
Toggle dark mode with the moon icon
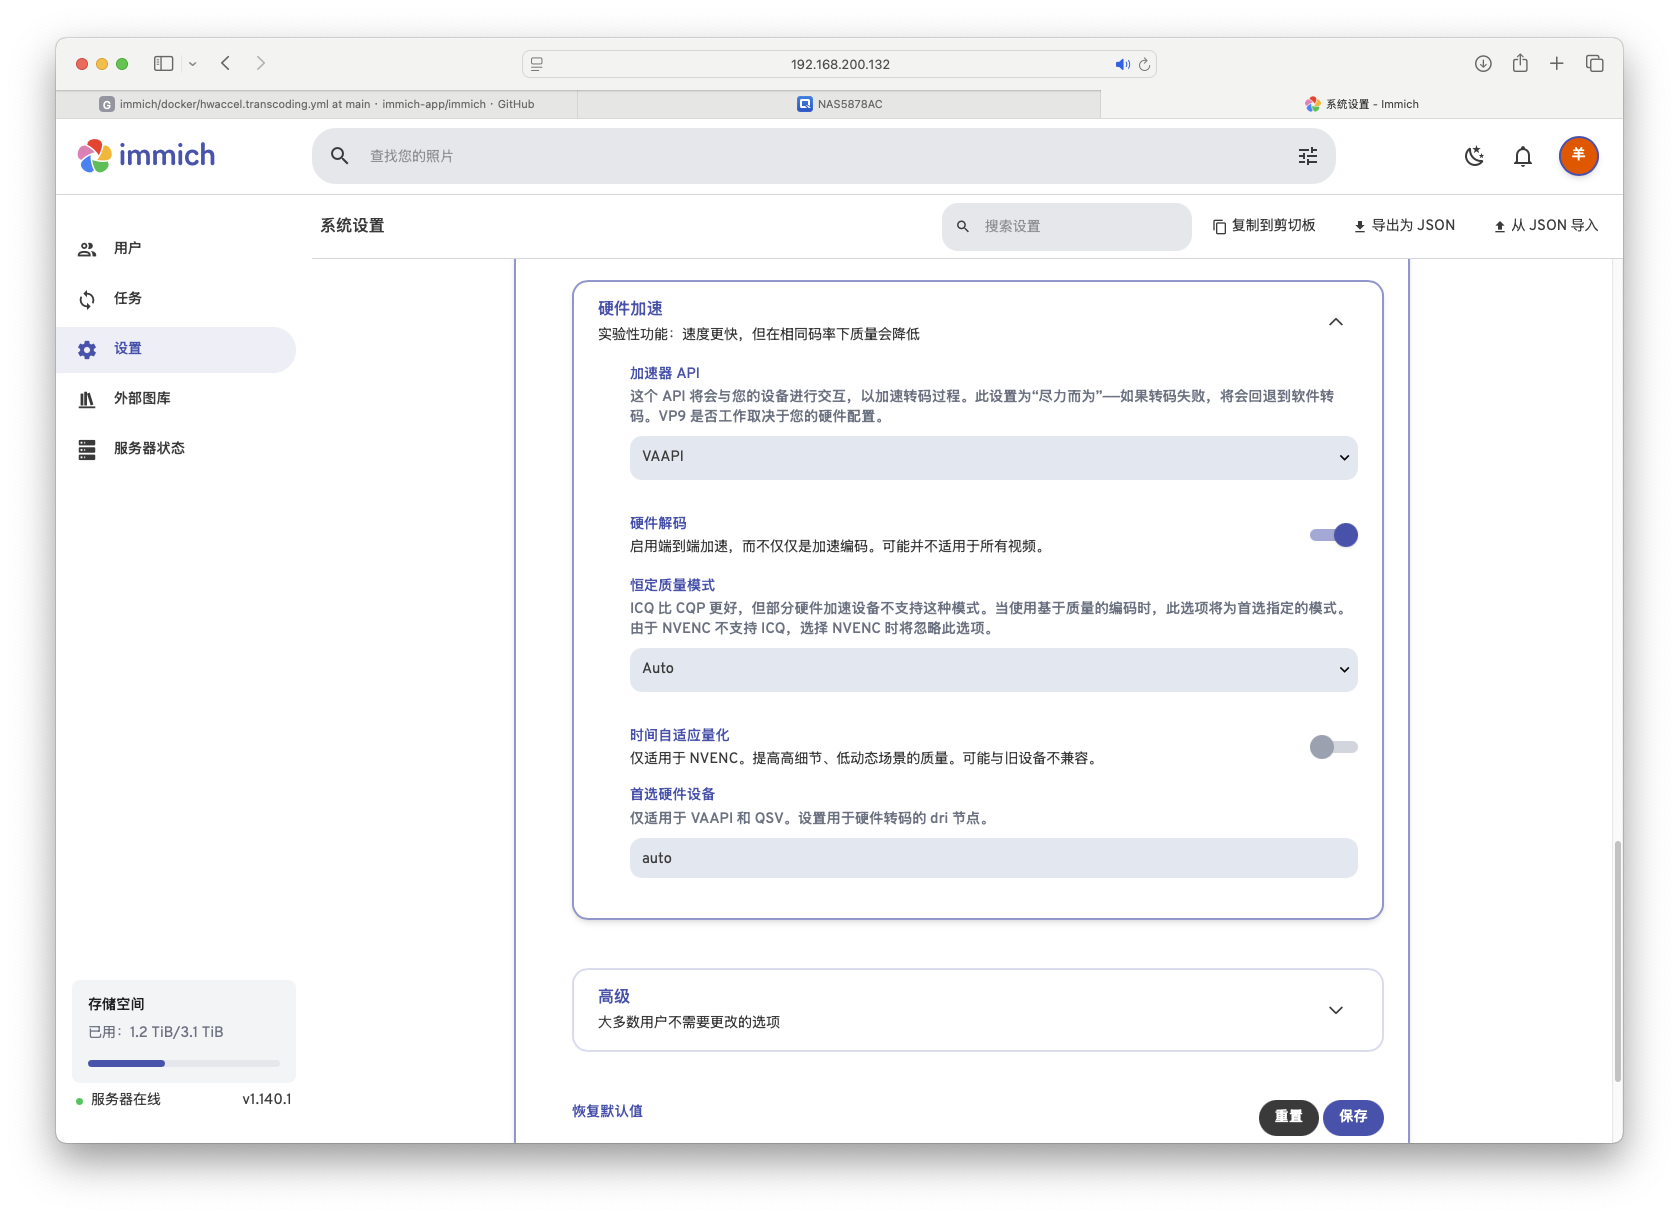(1473, 156)
